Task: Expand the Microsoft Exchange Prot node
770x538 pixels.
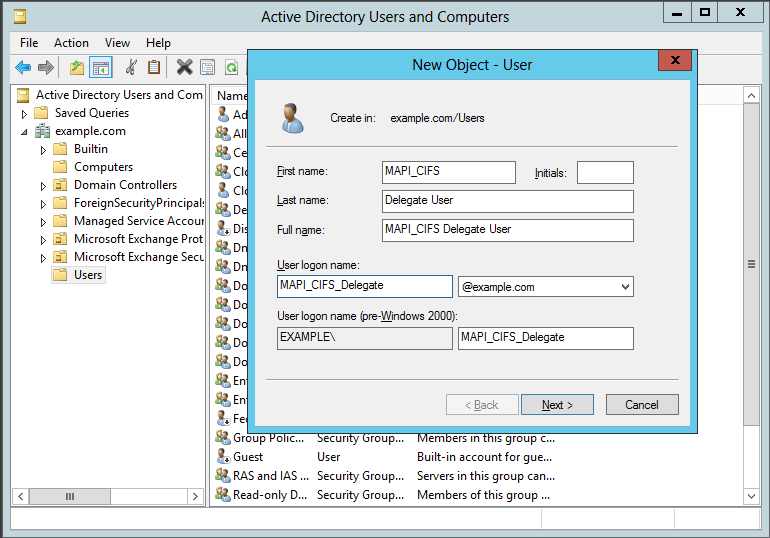Action: point(43,240)
